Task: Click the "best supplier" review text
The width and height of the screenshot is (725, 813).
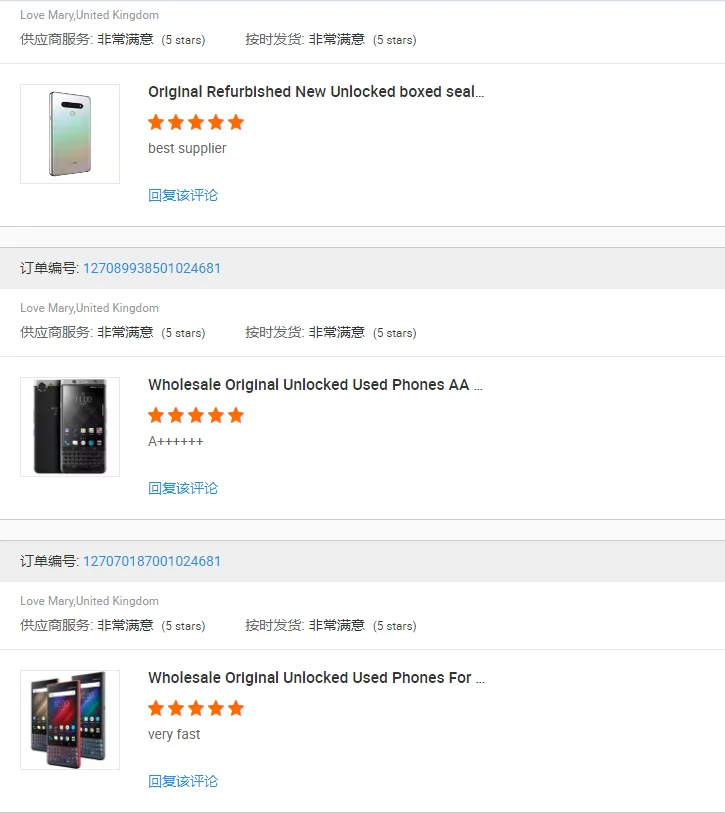Action: tap(187, 148)
